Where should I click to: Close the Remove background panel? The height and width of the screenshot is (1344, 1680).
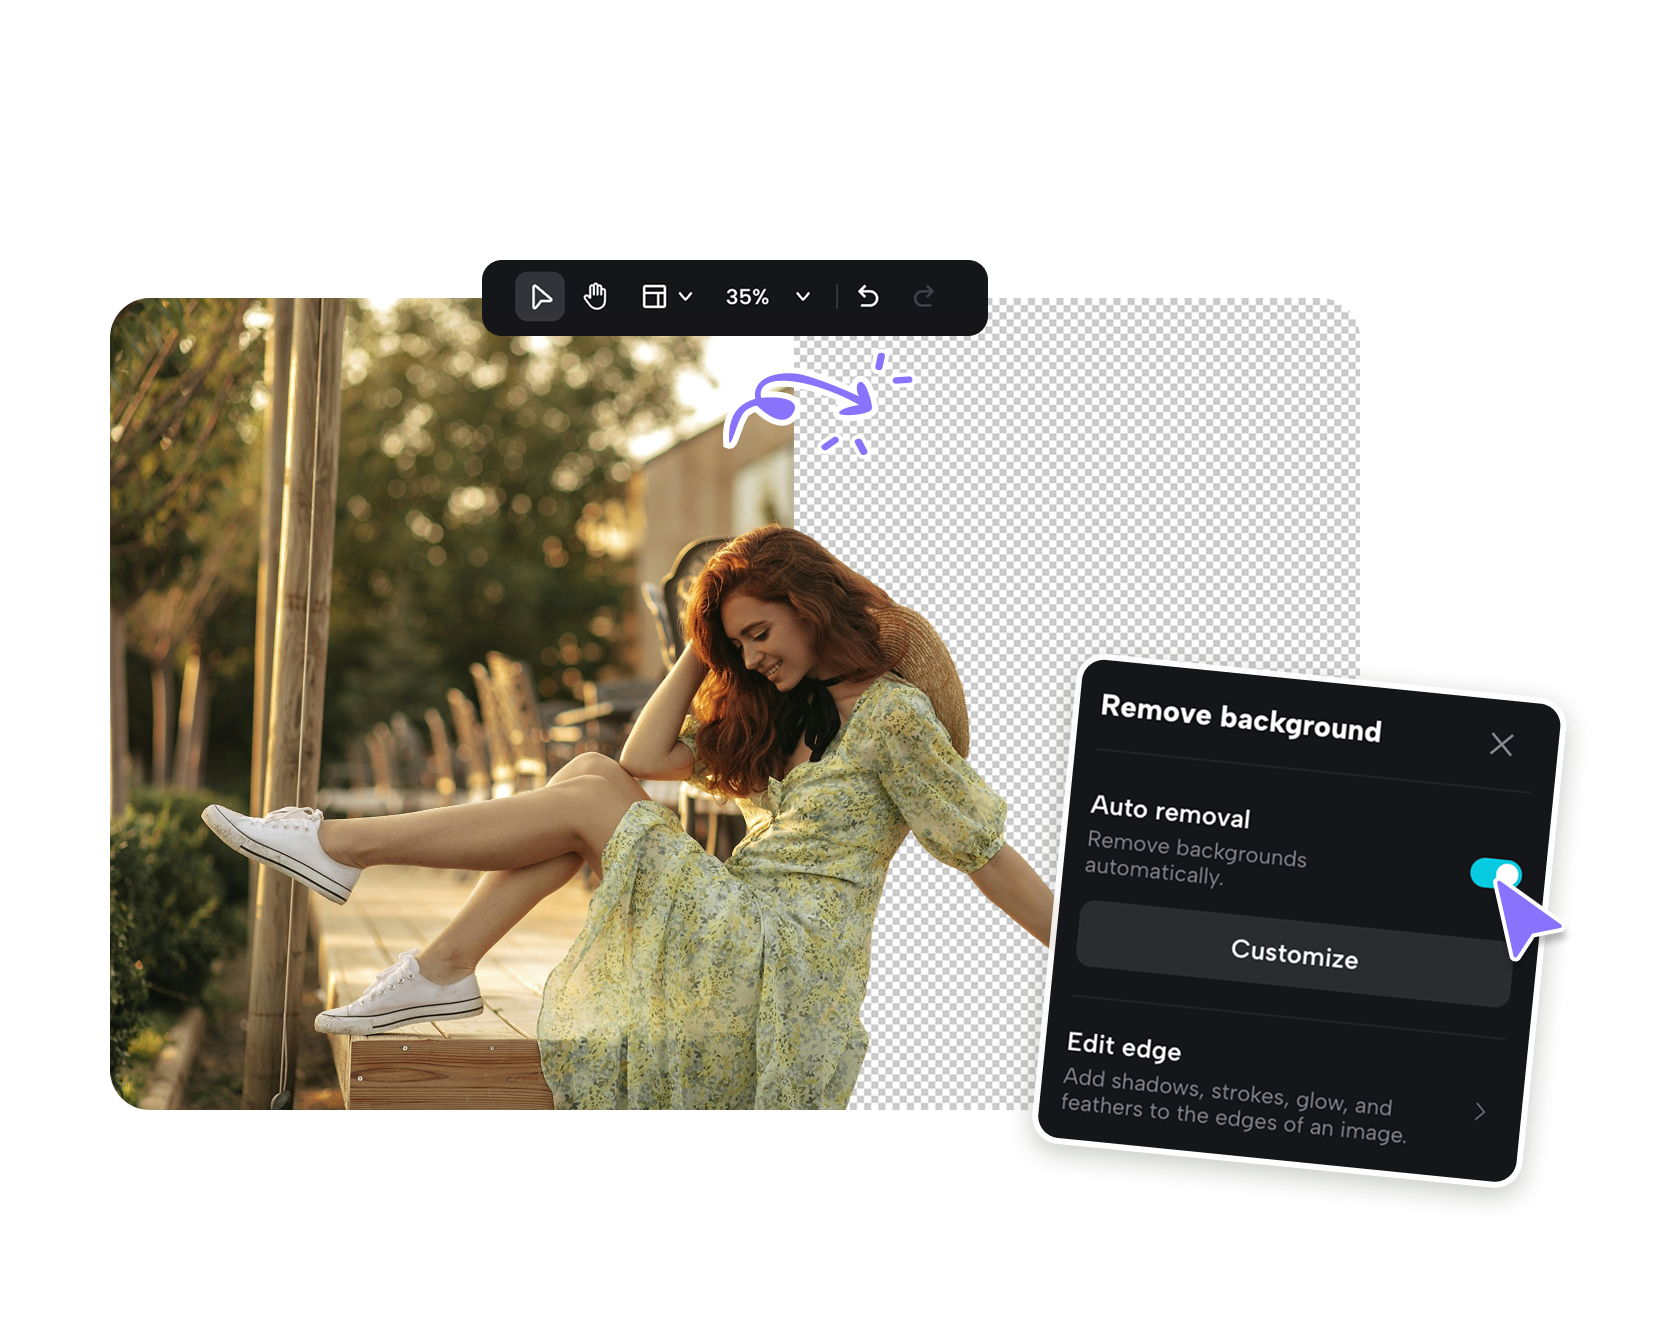point(1502,745)
